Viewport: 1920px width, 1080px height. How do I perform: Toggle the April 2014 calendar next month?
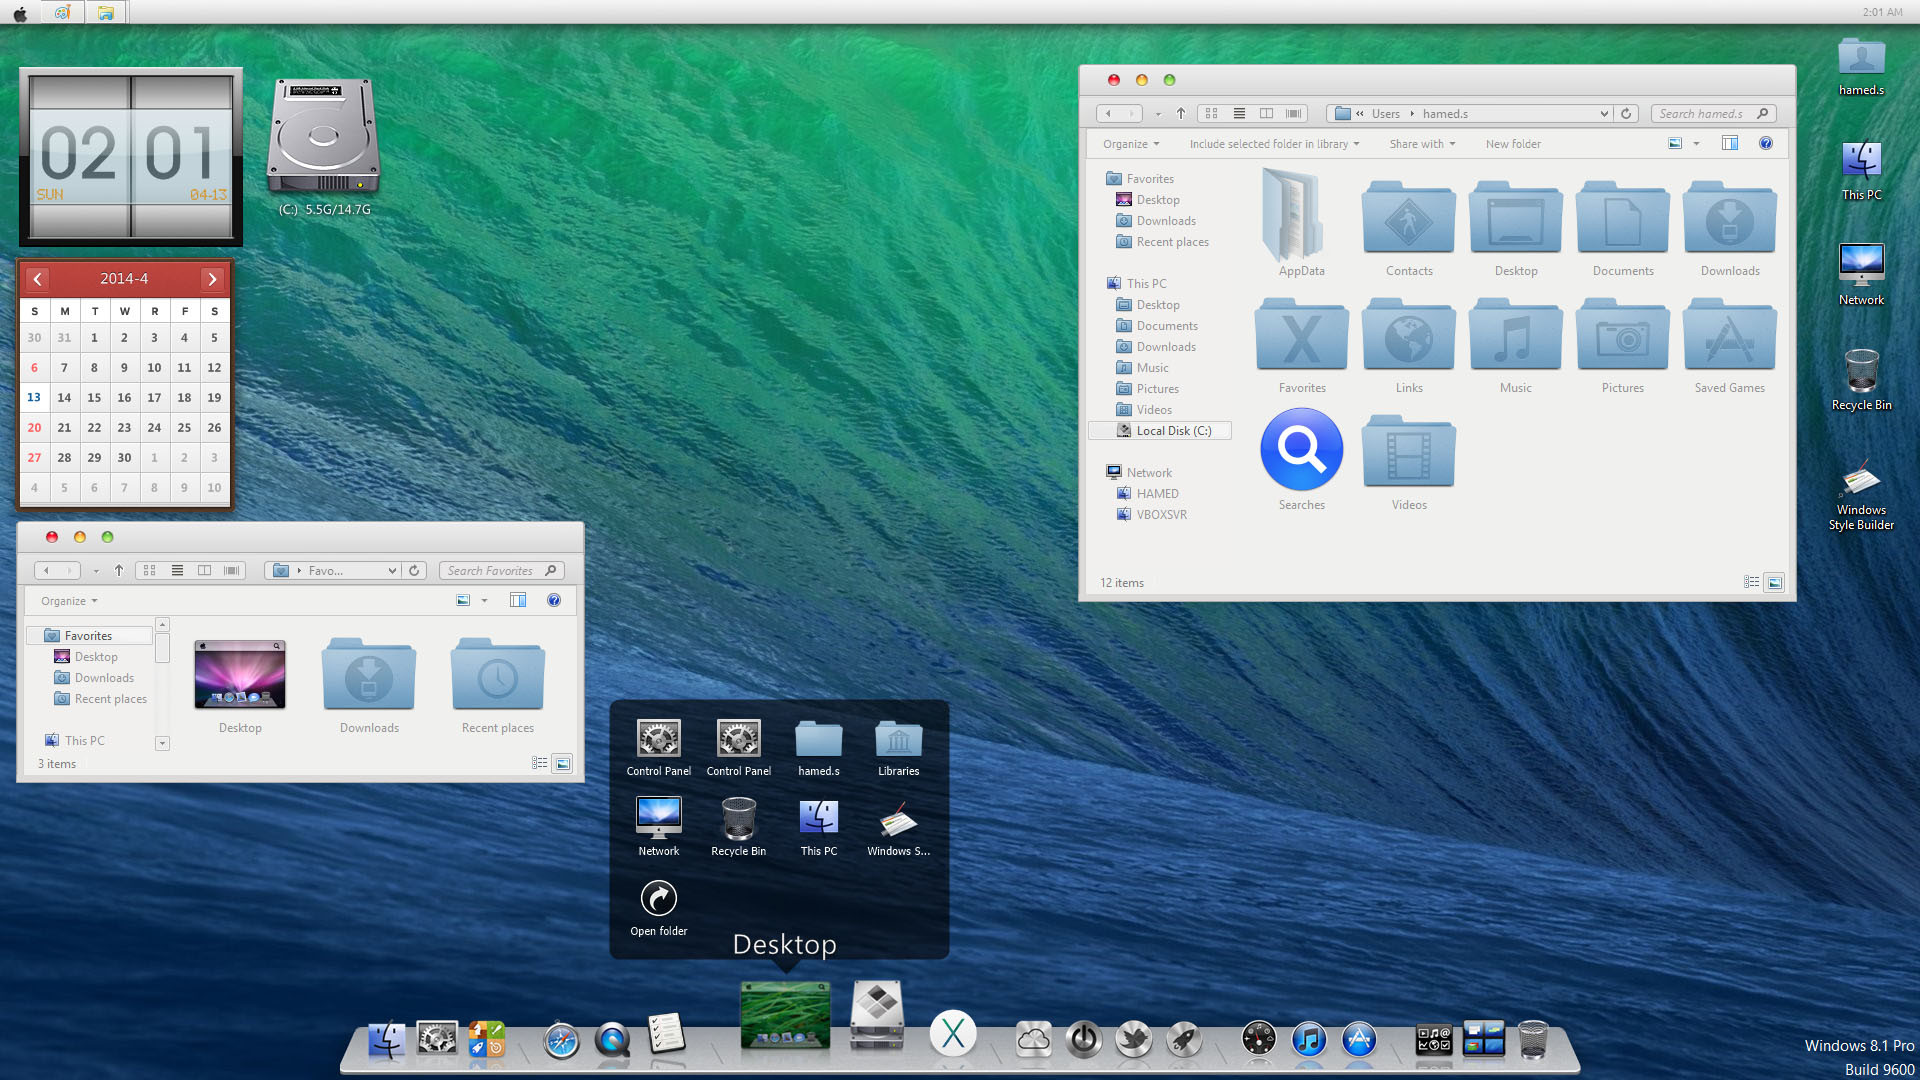click(x=212, y=278)
